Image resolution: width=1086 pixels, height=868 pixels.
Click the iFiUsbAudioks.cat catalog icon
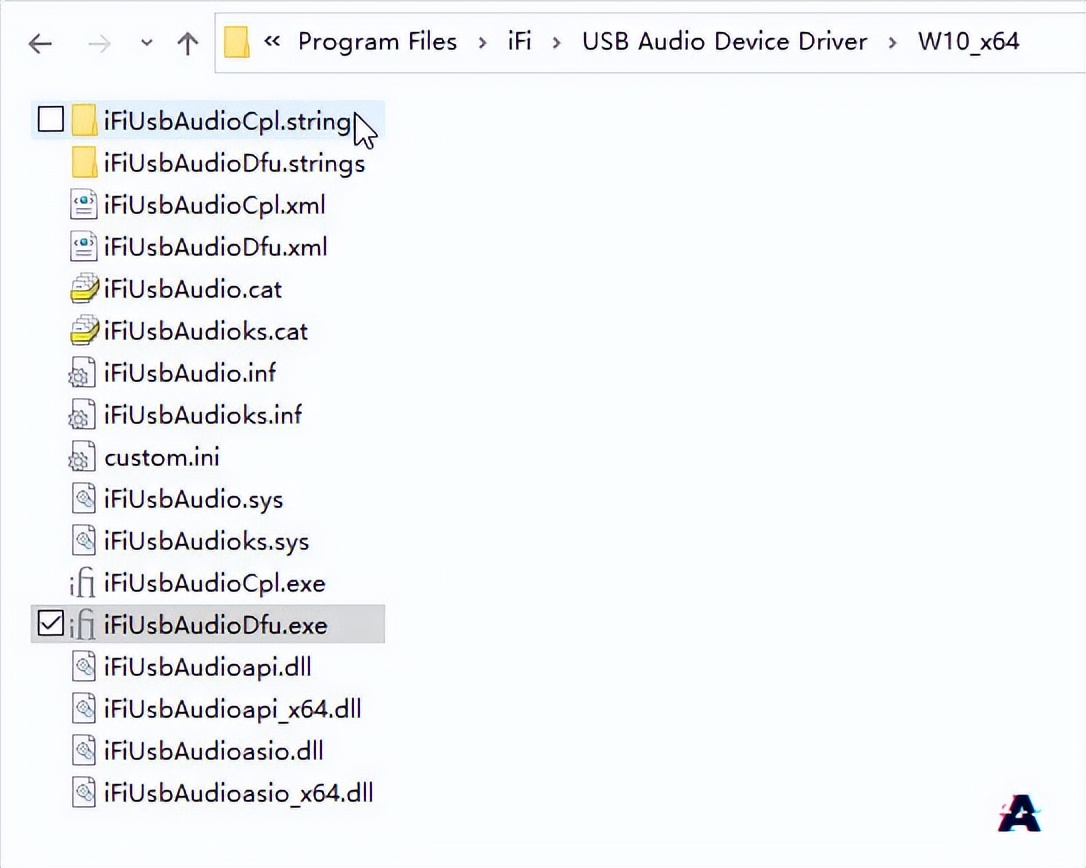(x=84, y=330)
